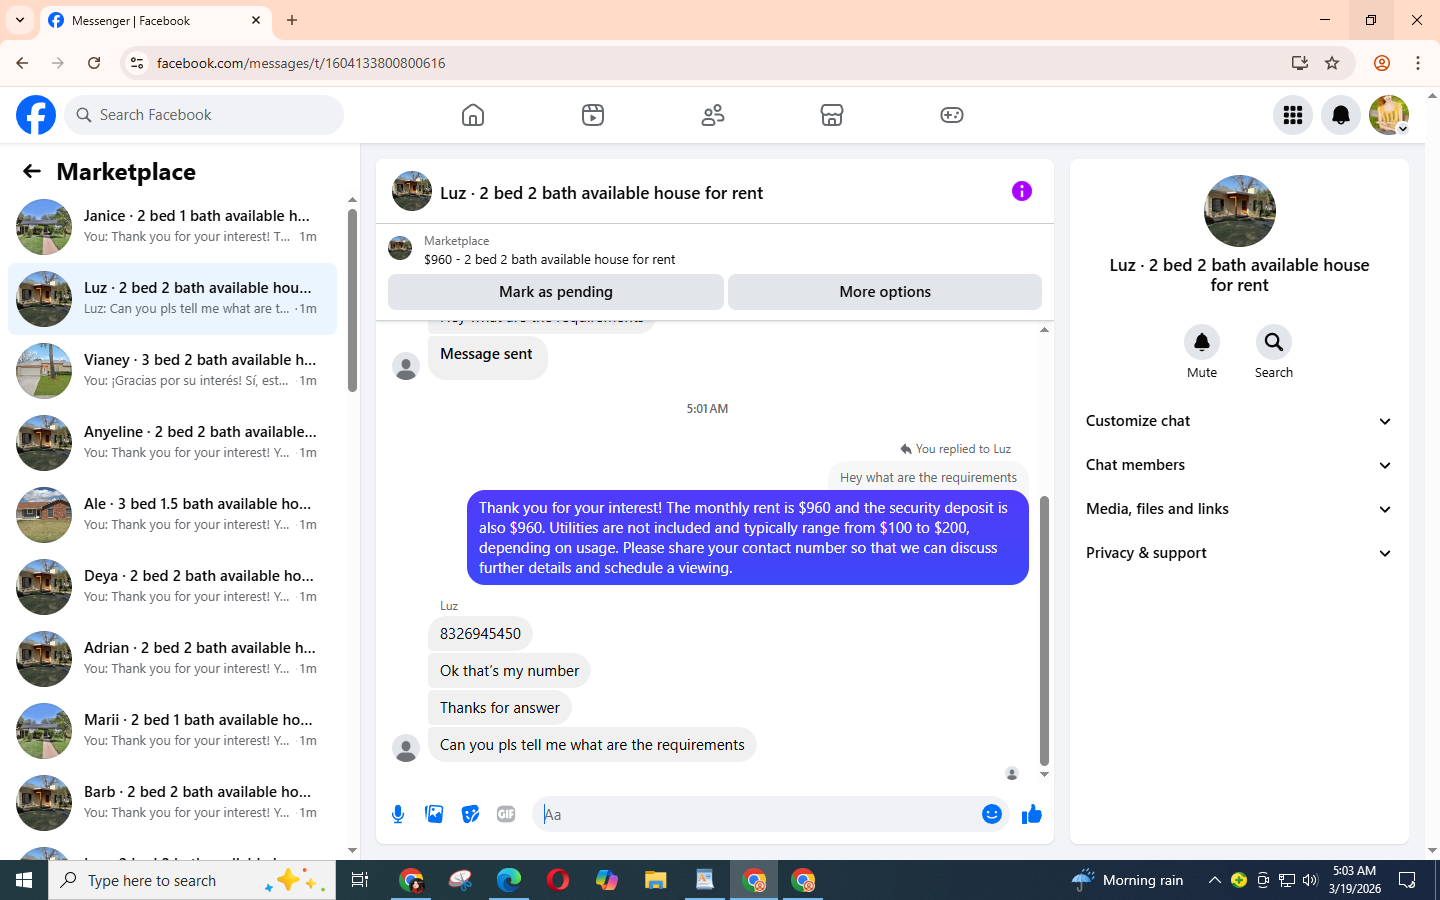Click the Windows Start button
The width and height of the screenshot is (1440, 900).
[24, 880]
